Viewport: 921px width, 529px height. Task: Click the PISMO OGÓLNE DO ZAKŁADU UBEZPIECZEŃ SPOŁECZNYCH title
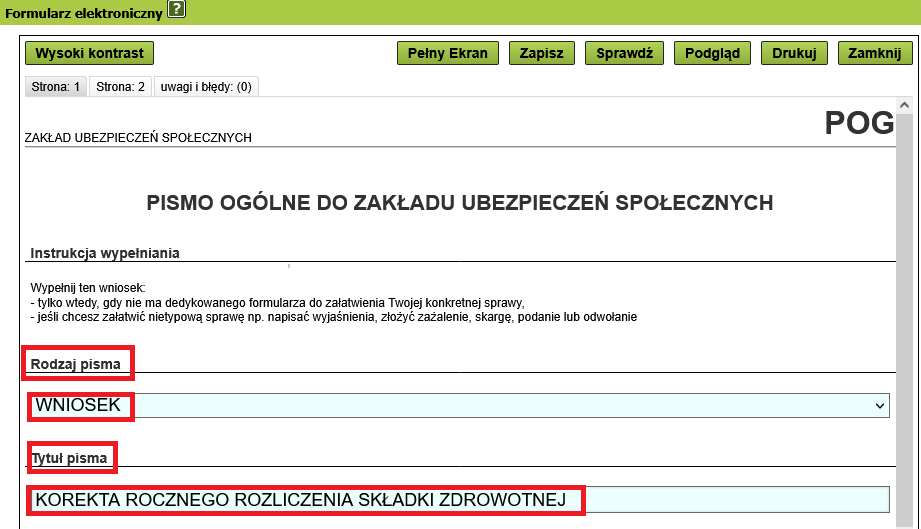click(459, 203)
